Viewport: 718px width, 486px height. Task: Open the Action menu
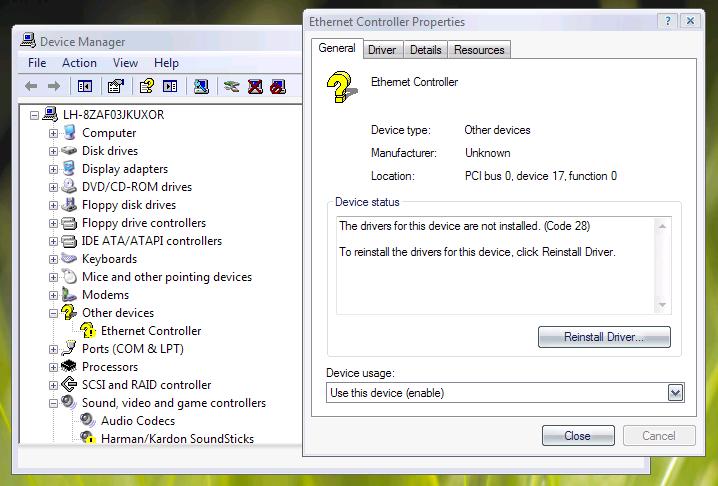point(79,63)
